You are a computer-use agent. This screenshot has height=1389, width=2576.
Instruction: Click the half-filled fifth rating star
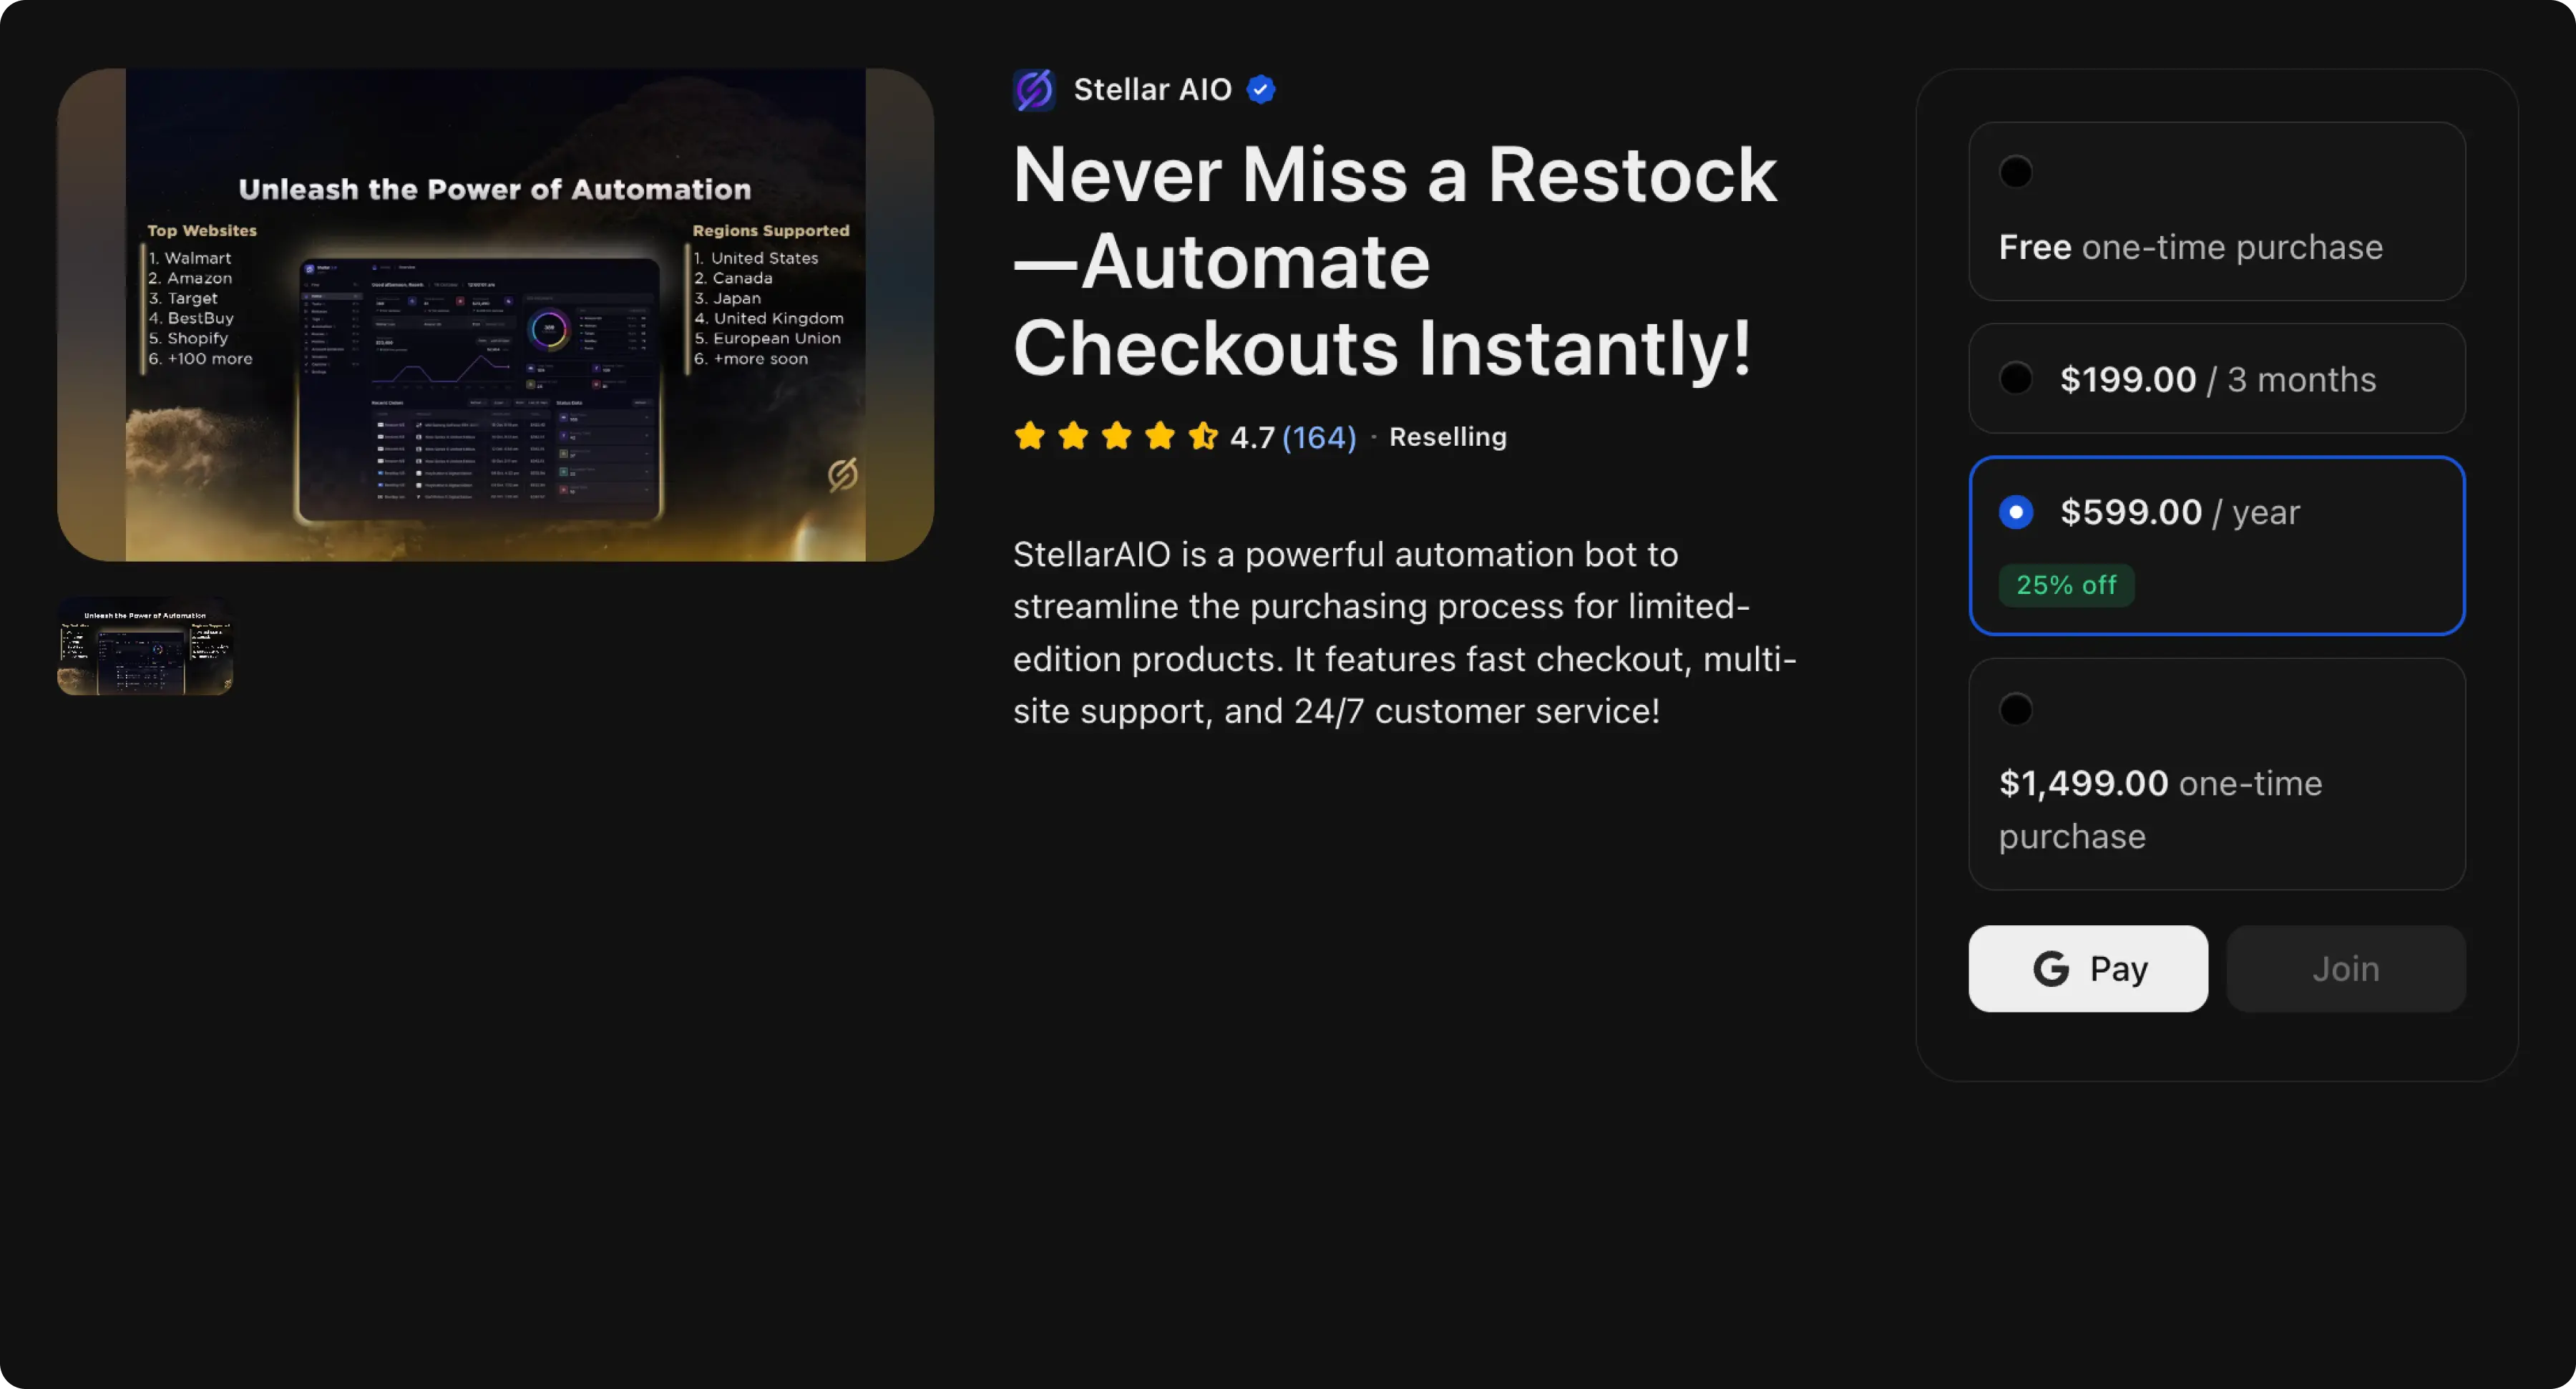1203,436
